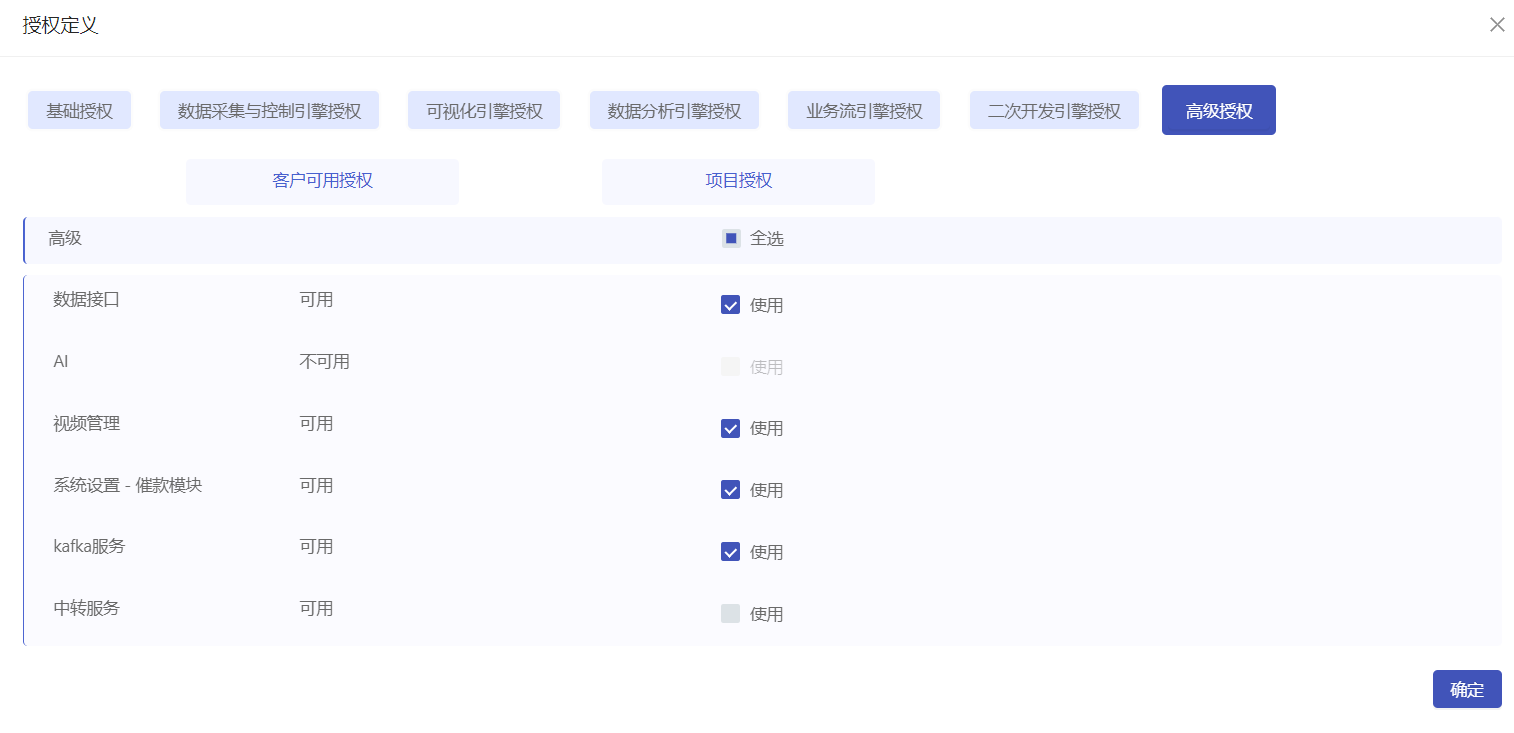Click the 视频管理 row label

[x=86, y=423]
